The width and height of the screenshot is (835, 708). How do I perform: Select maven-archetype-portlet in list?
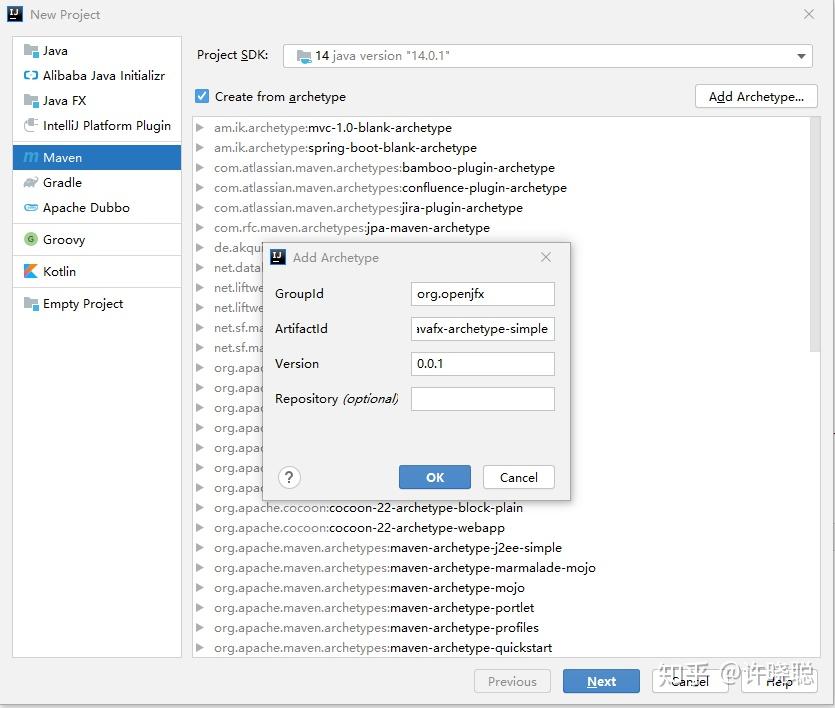point(374,607)
